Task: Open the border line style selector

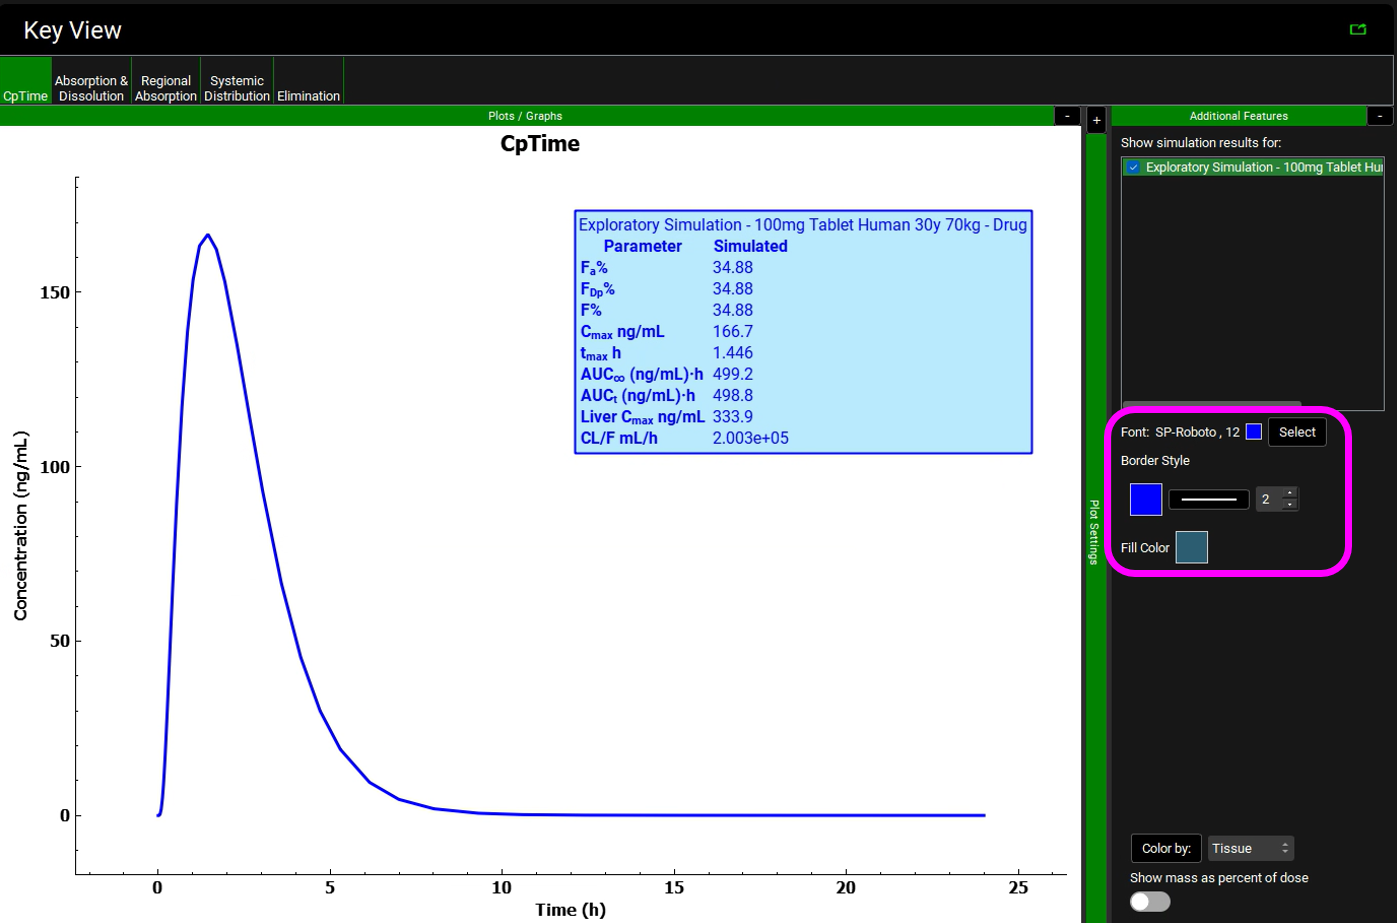Action: pyautogui.click(x=1208, y=499)
